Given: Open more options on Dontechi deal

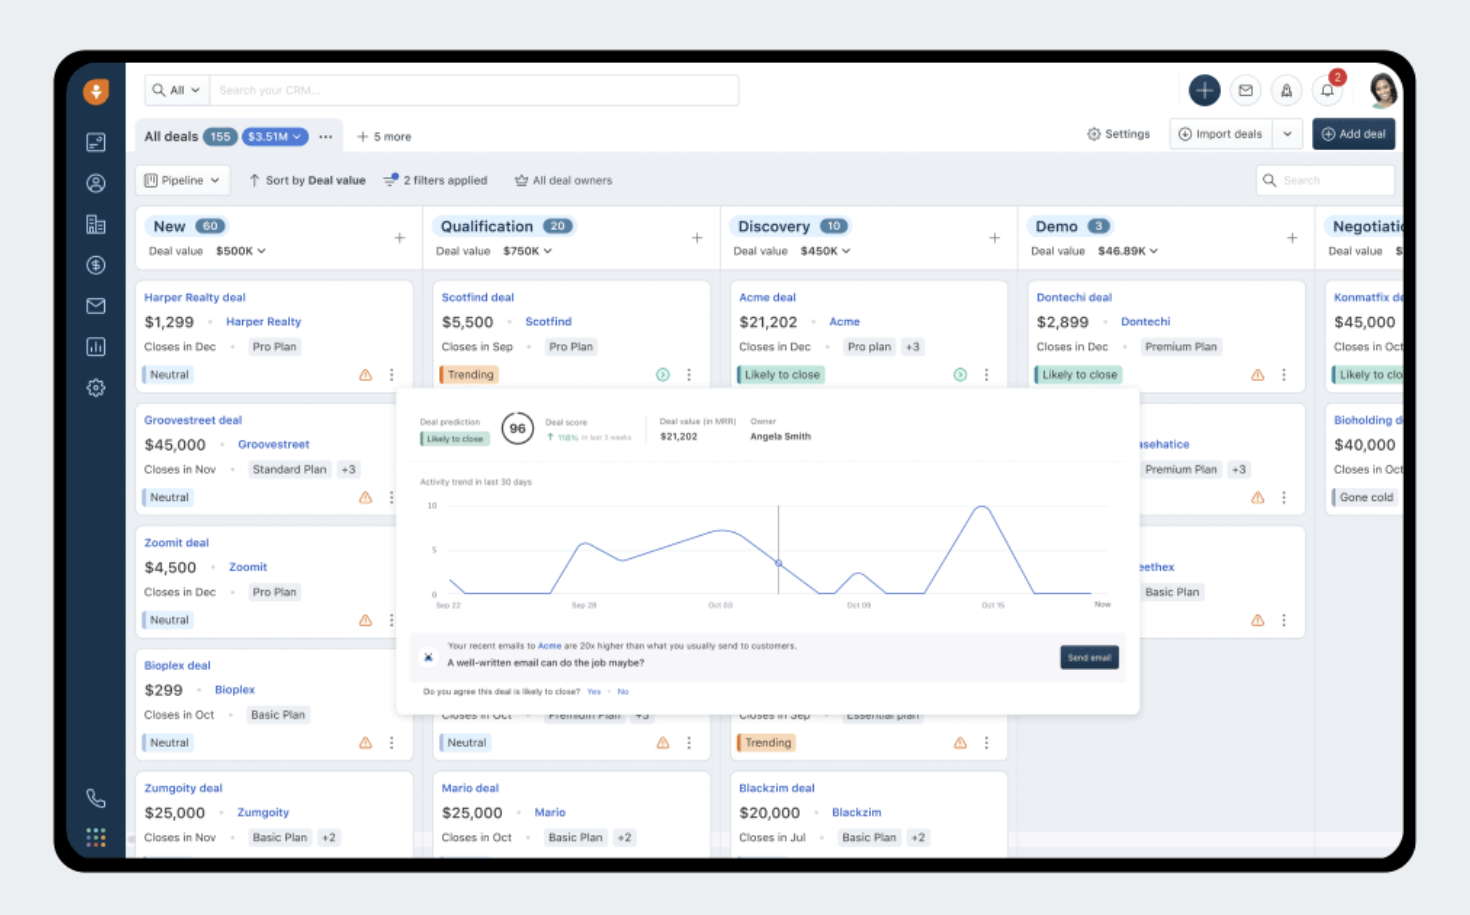Looking at the screenshot, I should coord(1284,375).
